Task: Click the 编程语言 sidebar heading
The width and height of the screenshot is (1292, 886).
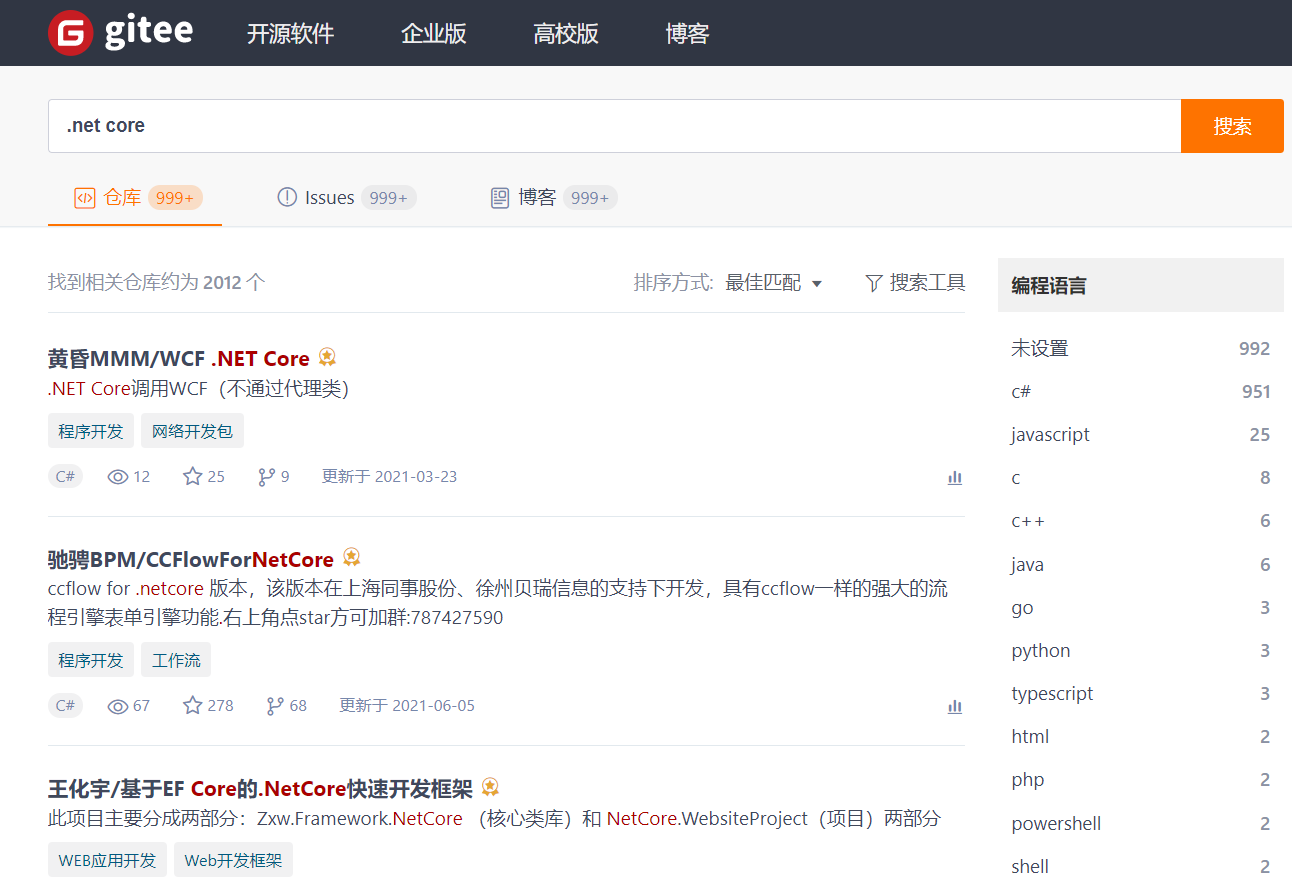Action: (1049, 286)
